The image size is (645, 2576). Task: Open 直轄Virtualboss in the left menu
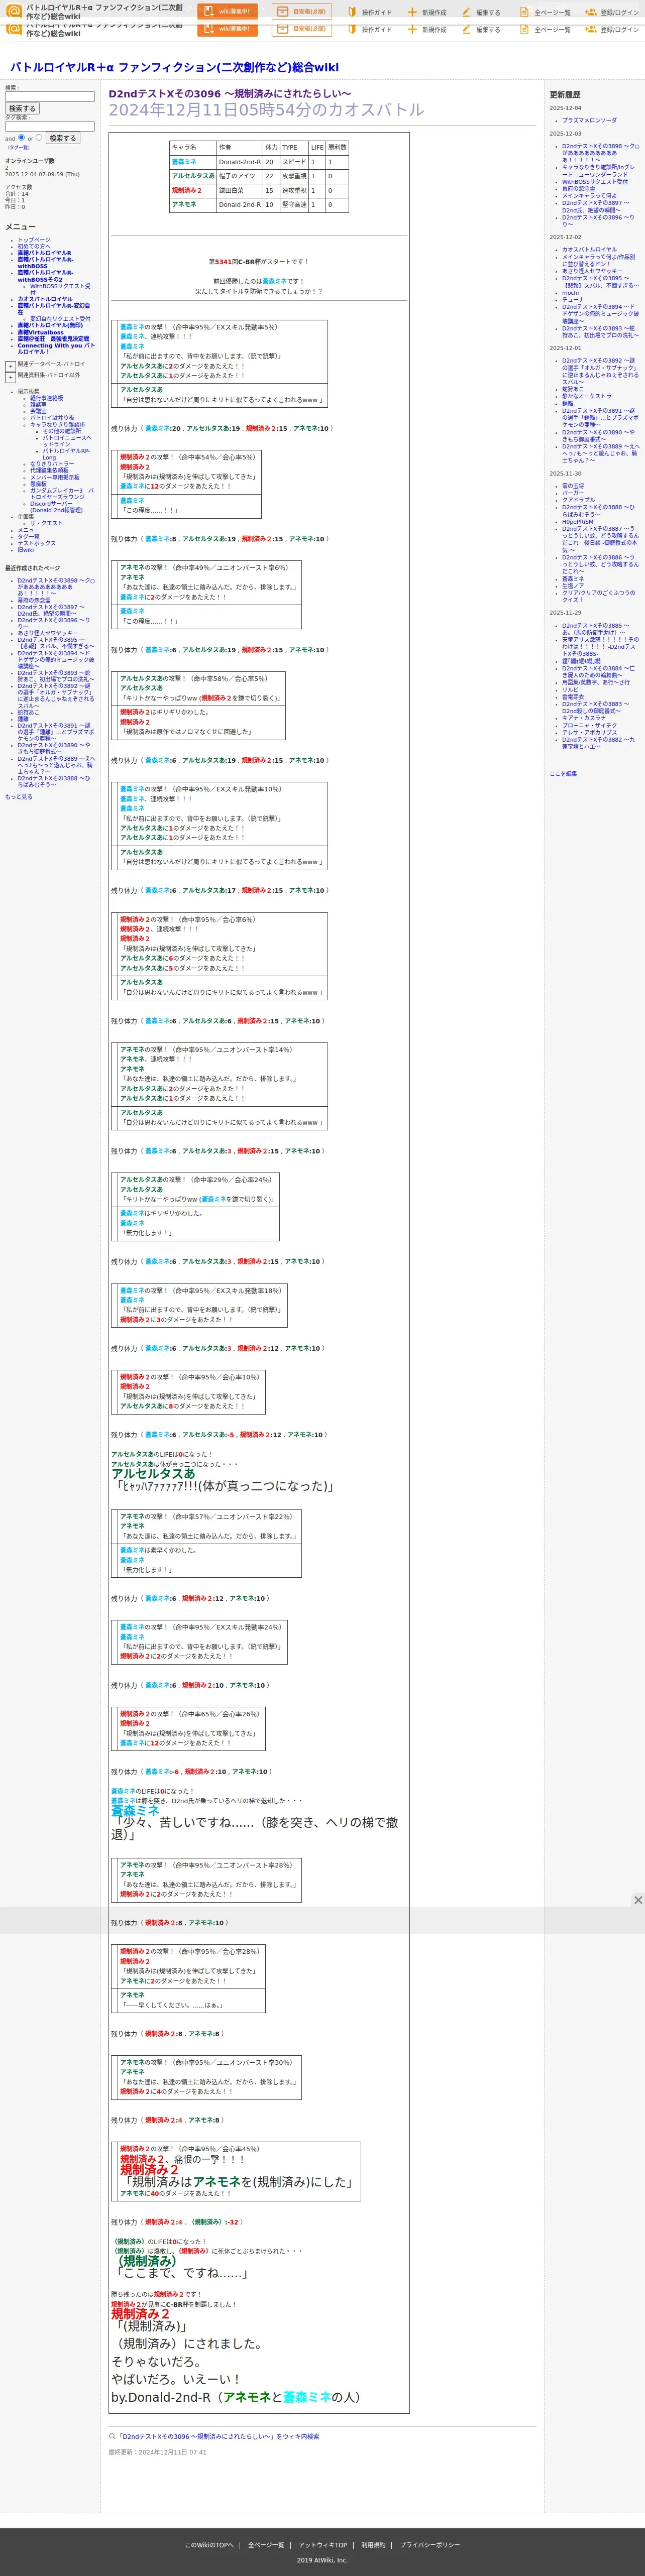[40, 332]
